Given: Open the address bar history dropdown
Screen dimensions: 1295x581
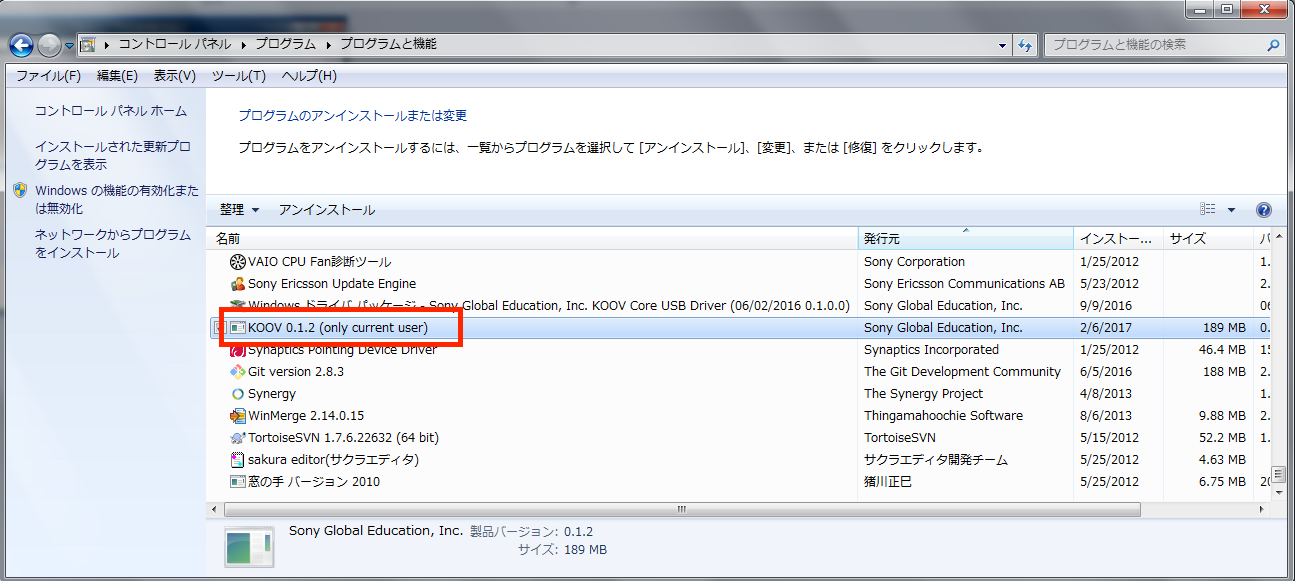Looking at the screenshot, I should 1003,46.
